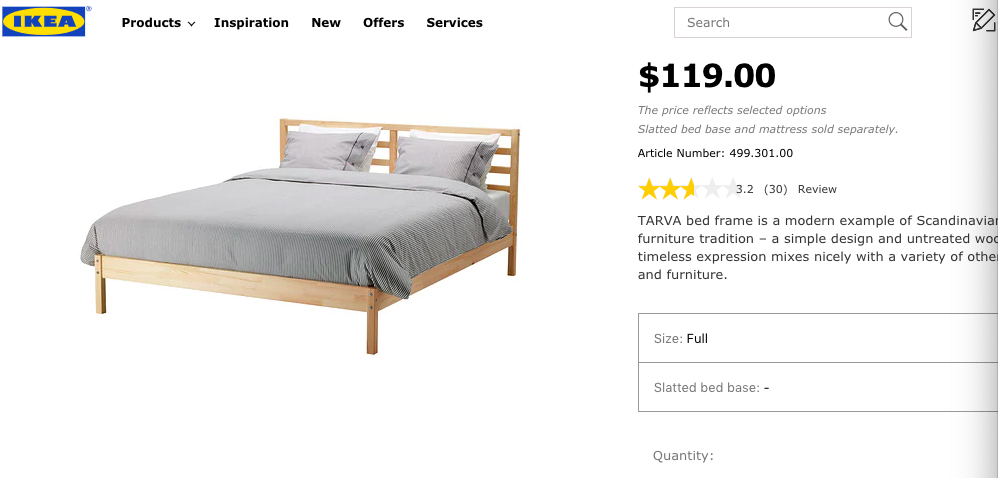
Task: Open the New menu item
Action: coord(326,23)
